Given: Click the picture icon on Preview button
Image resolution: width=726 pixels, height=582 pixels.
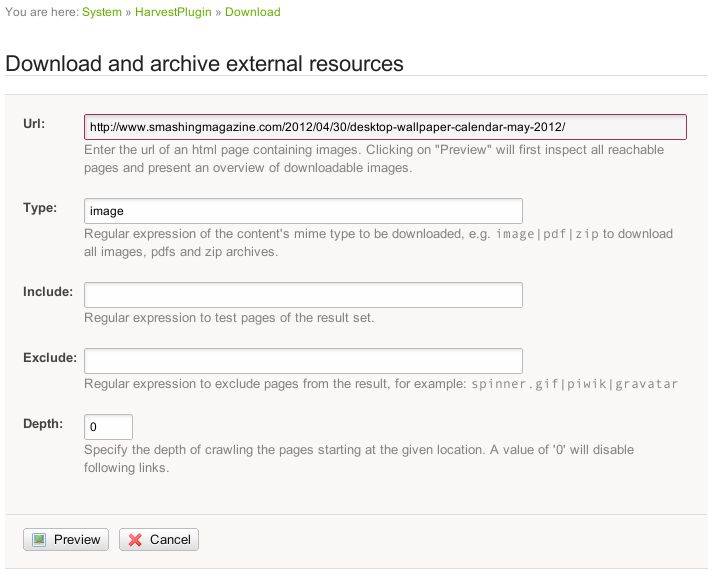Looking at the screenshot, I should 39,540.
